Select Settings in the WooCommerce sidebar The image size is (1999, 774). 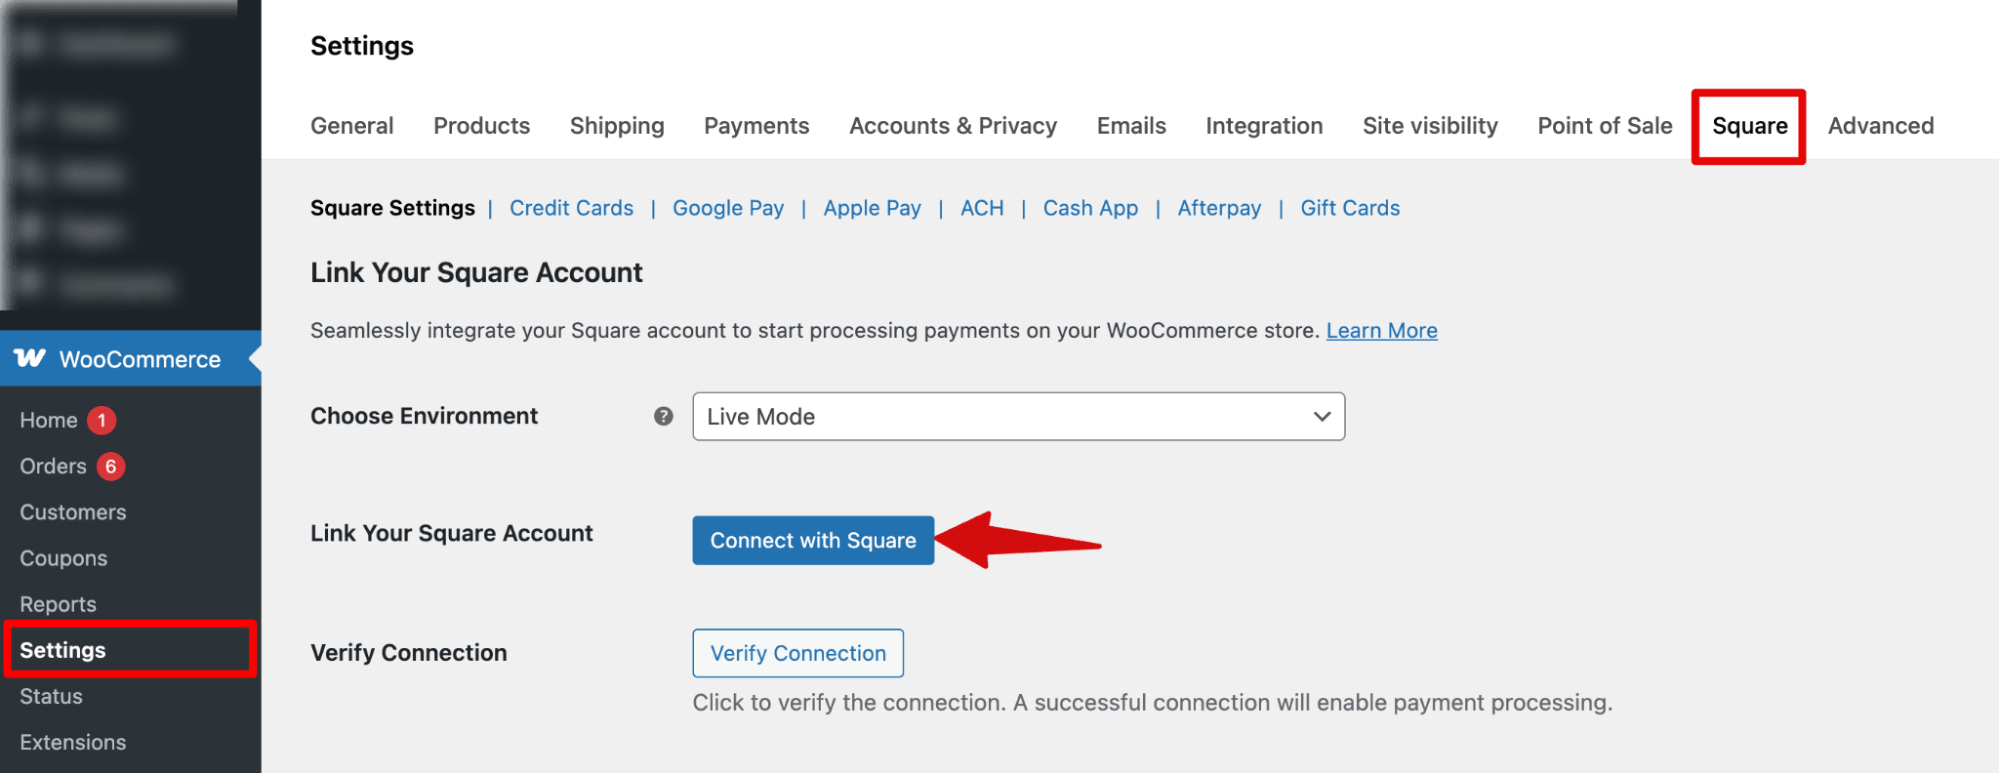pos(63,651)
